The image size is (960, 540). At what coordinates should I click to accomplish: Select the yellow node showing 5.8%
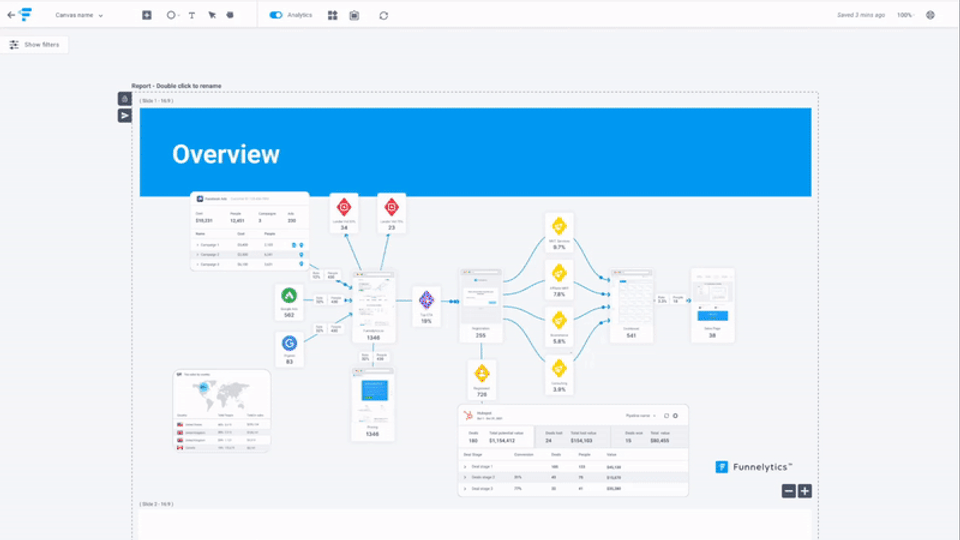(559, 327)
